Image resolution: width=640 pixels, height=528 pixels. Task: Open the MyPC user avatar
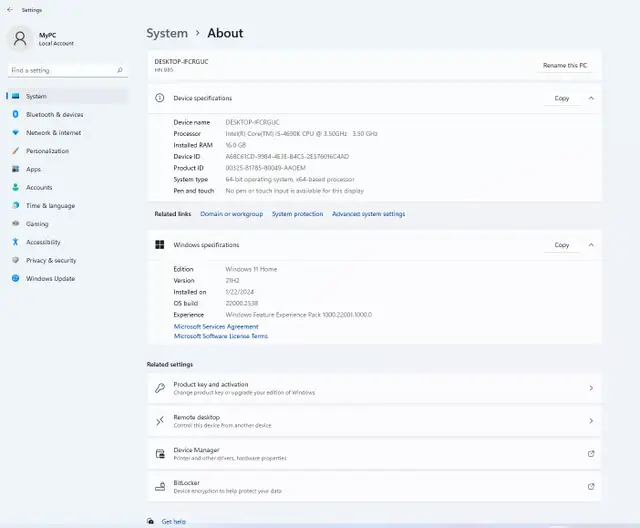pos(20,39)
